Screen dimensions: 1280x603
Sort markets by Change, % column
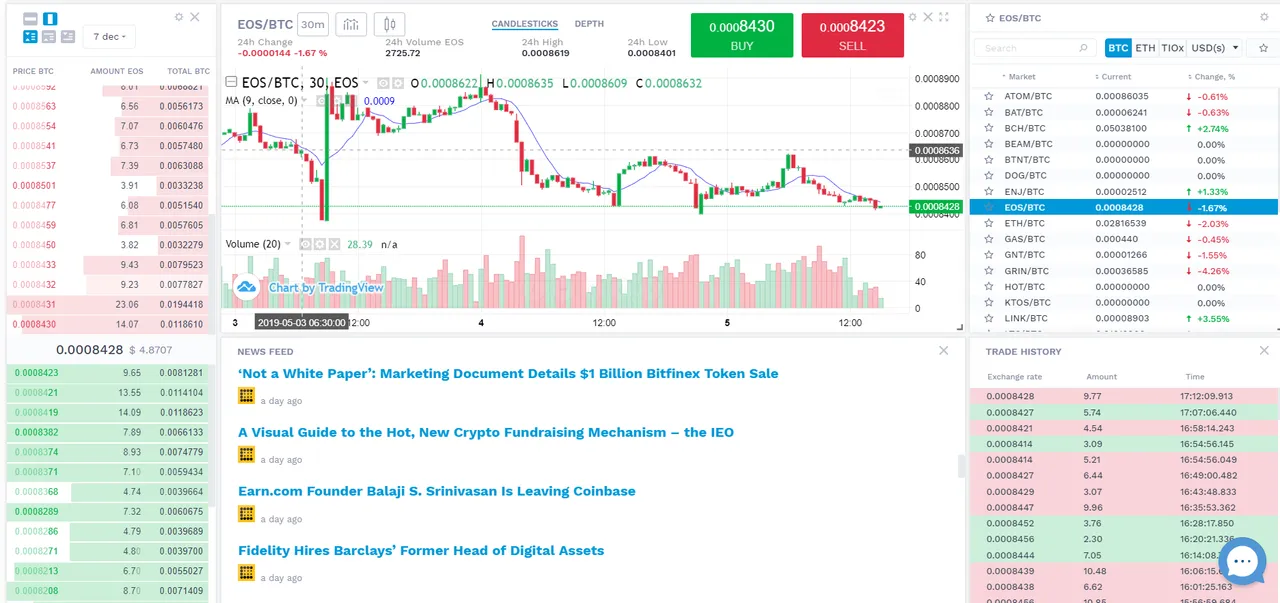point(1211,76)
